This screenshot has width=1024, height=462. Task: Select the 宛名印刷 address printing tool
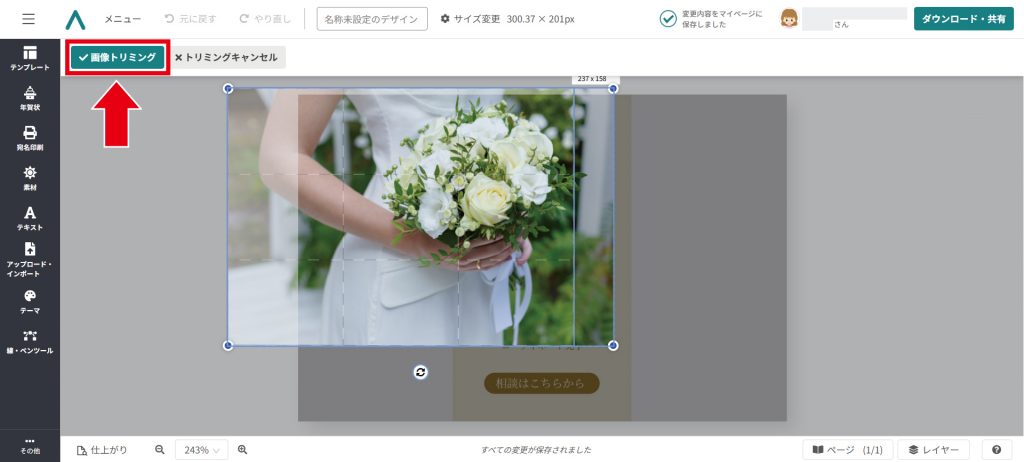30,138
